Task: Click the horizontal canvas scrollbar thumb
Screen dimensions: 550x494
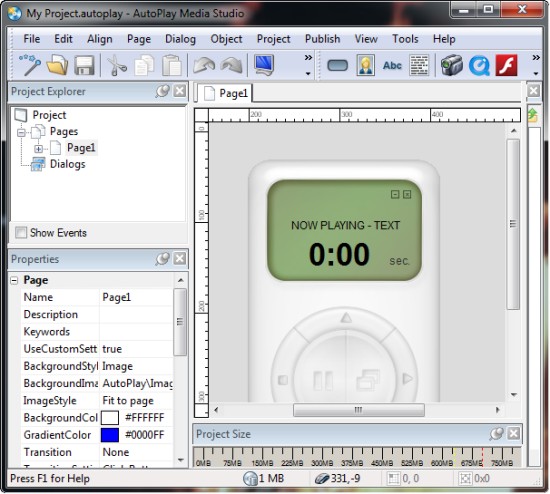Action: [358, 410]
